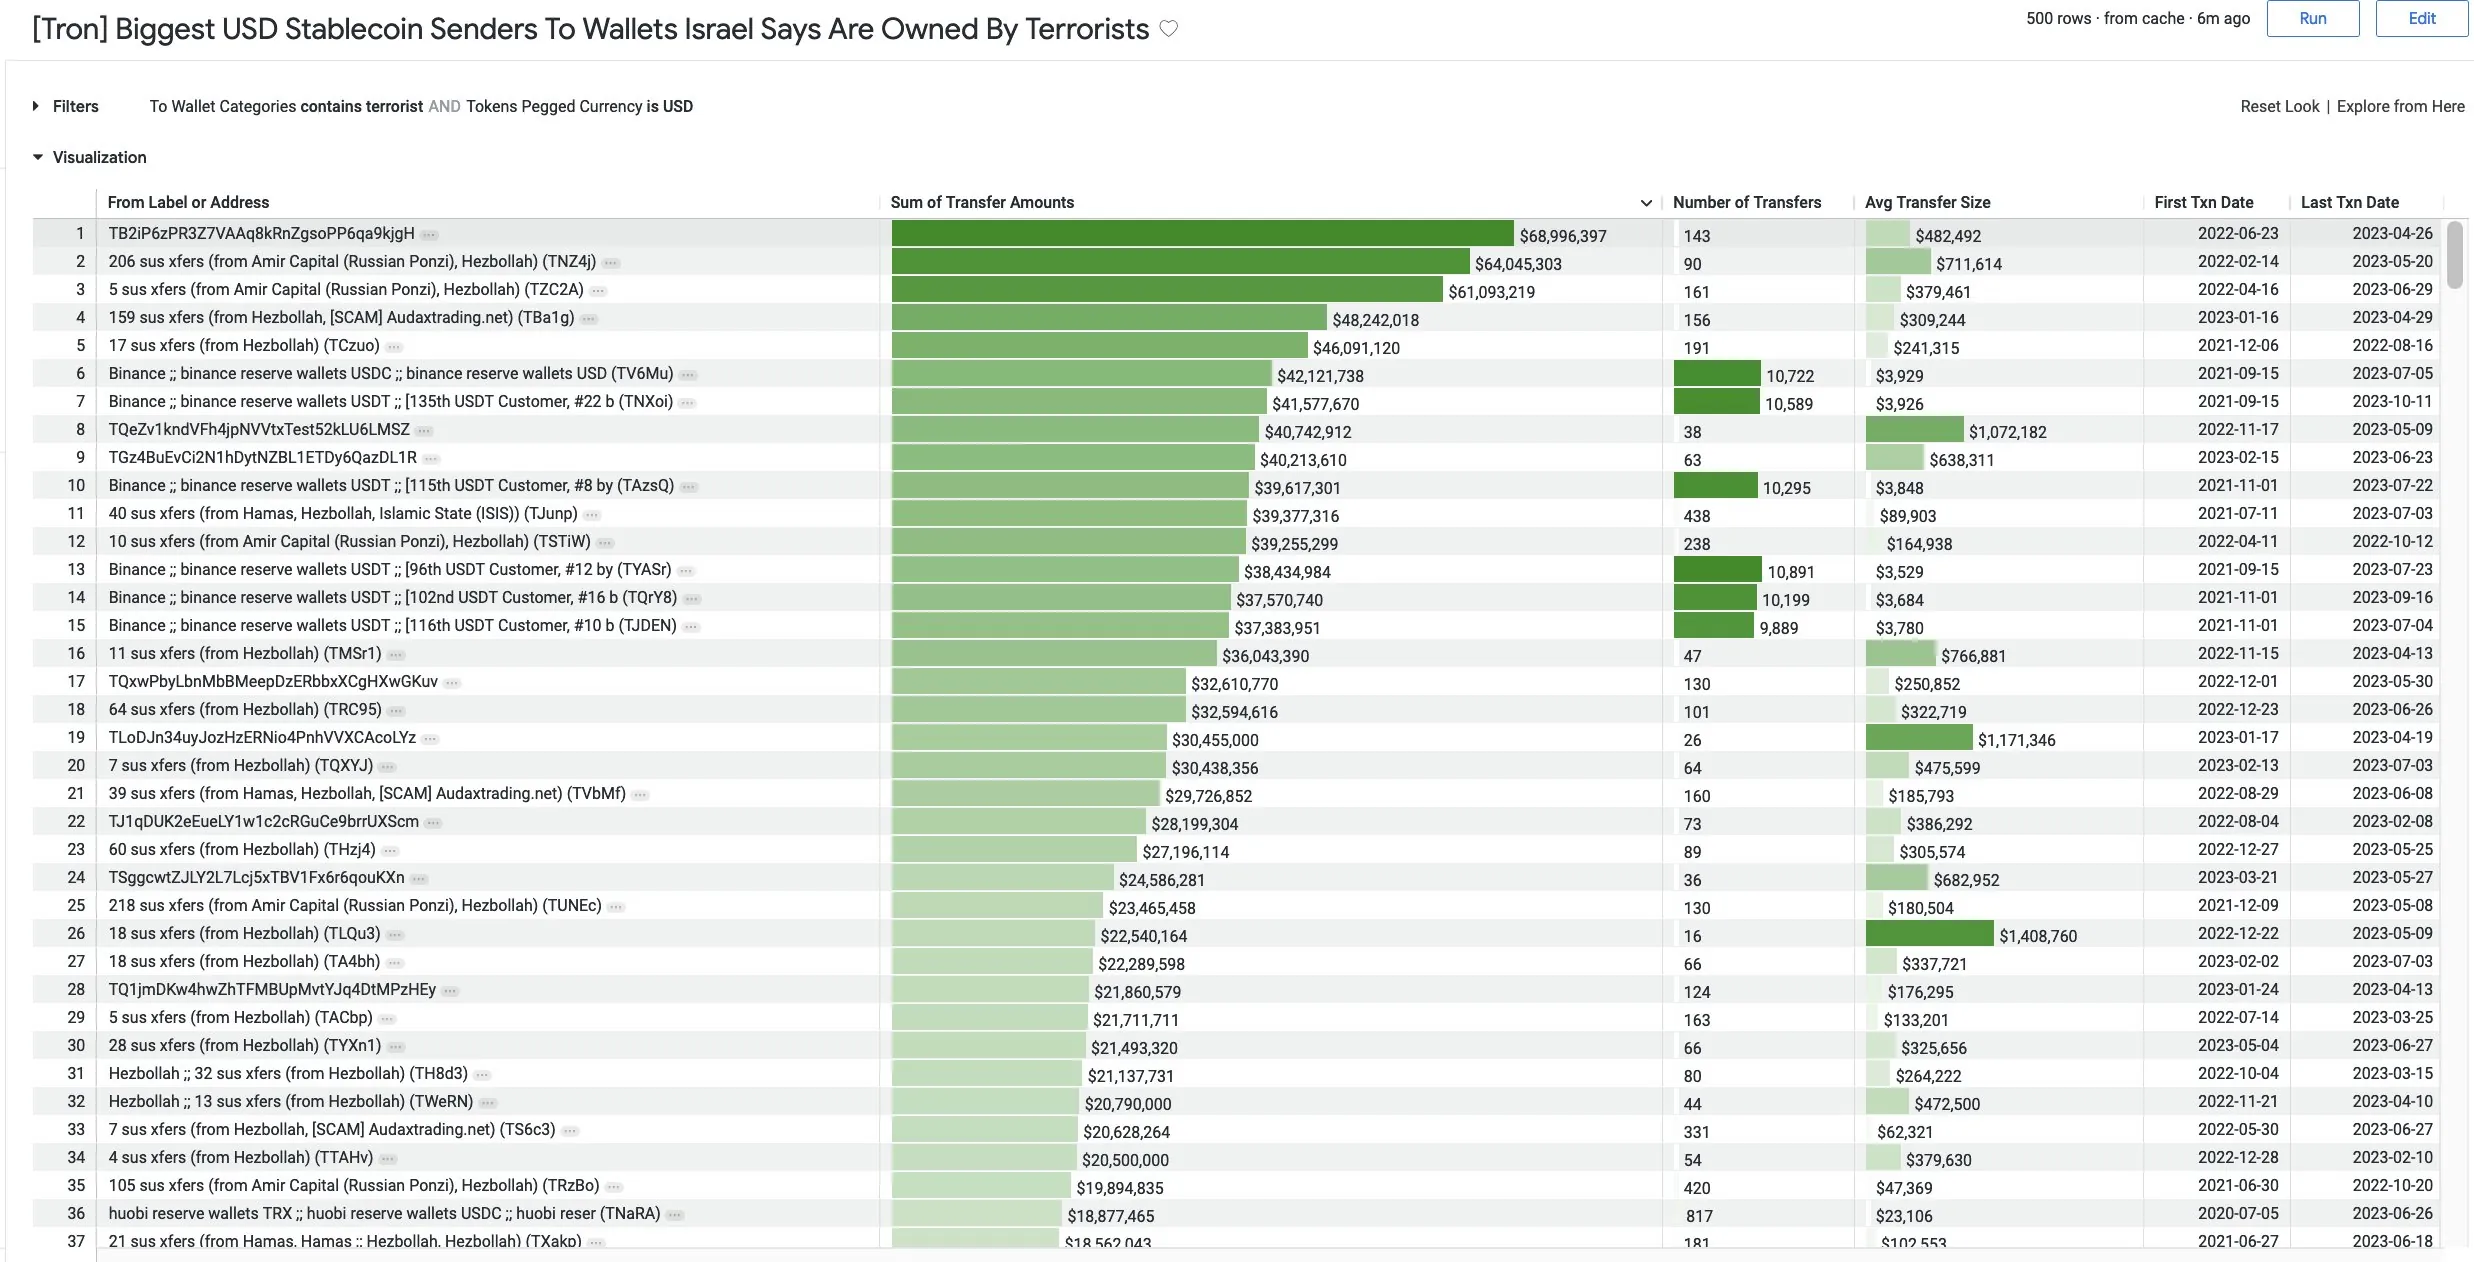This screenshot has width=2474, height=1262.
Task: Click the Run button
Action: (2312, 18)
